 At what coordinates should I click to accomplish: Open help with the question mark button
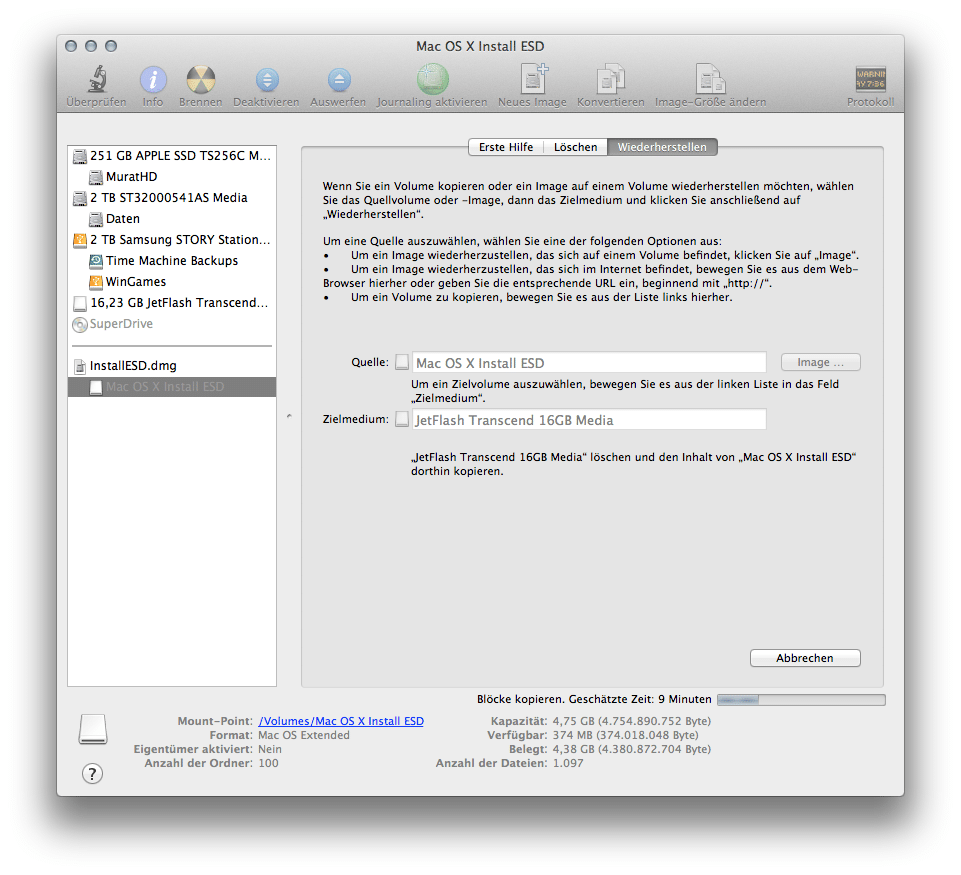[x=93, y=773]
